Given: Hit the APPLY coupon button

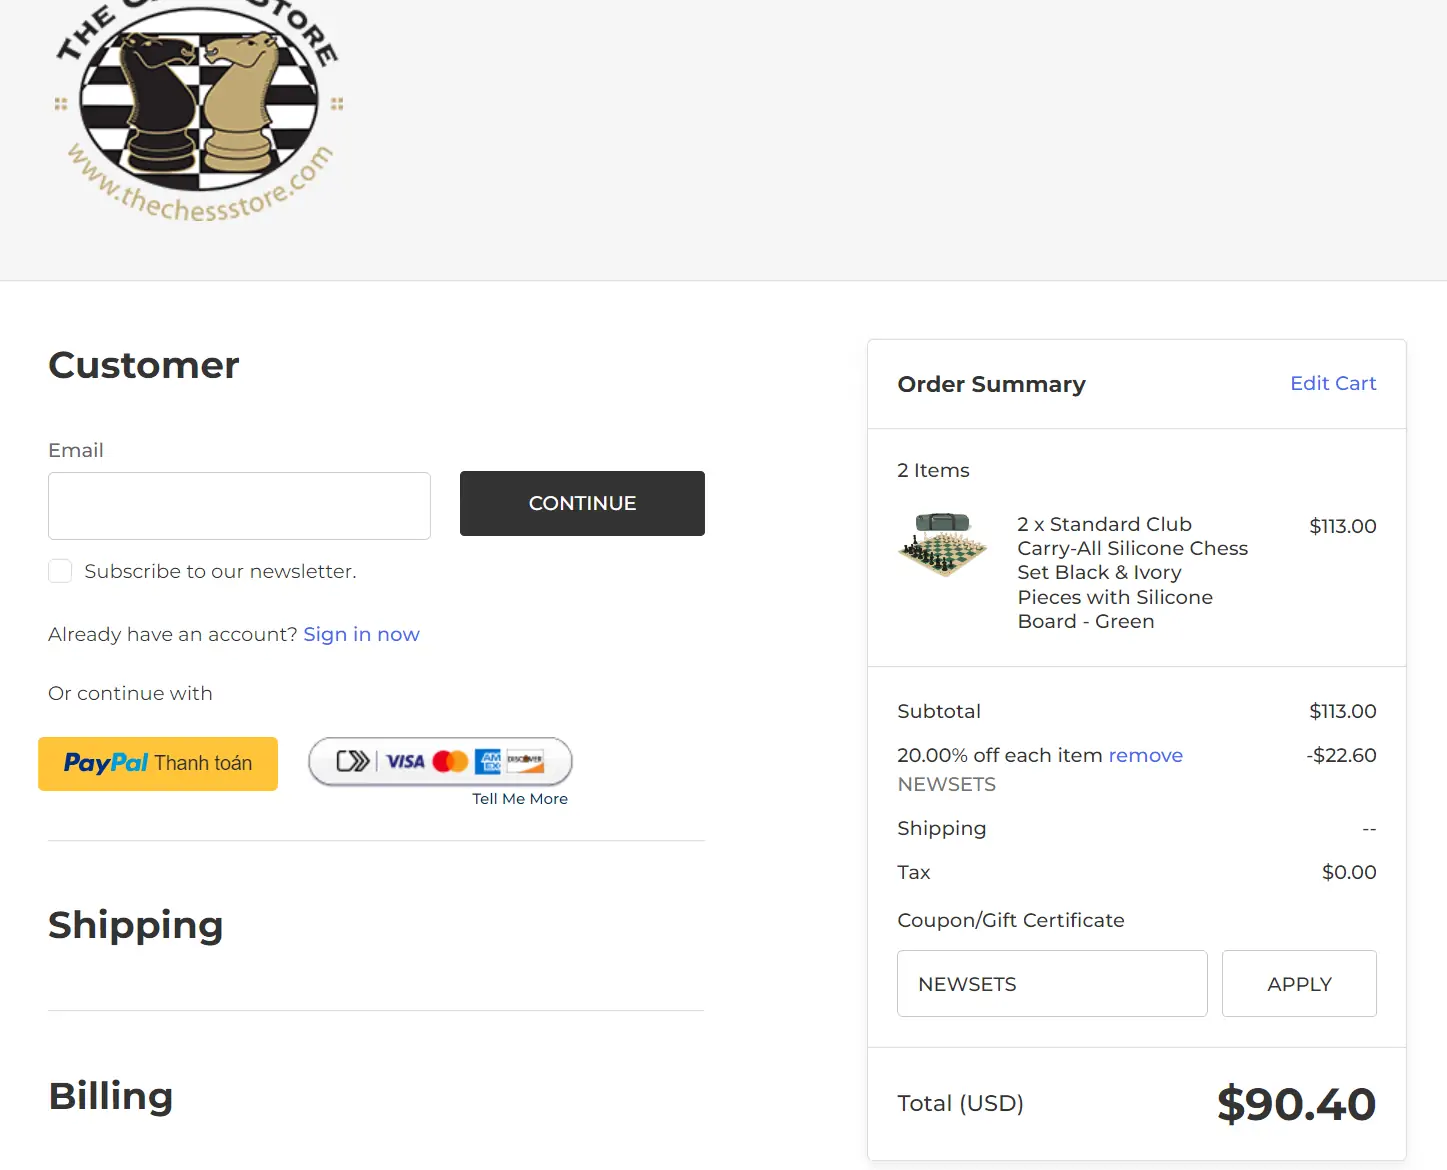Looking at the screenshot, I should point(1299,984).
